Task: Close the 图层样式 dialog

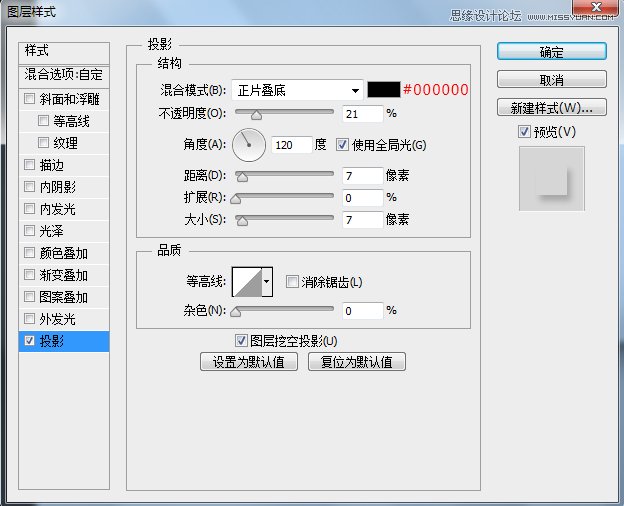Action: tap(596, 8)
